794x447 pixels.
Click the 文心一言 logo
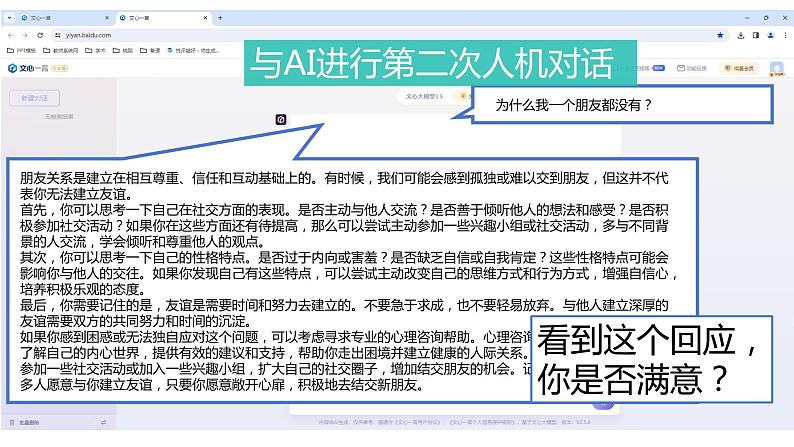click(x=27, y=68)
